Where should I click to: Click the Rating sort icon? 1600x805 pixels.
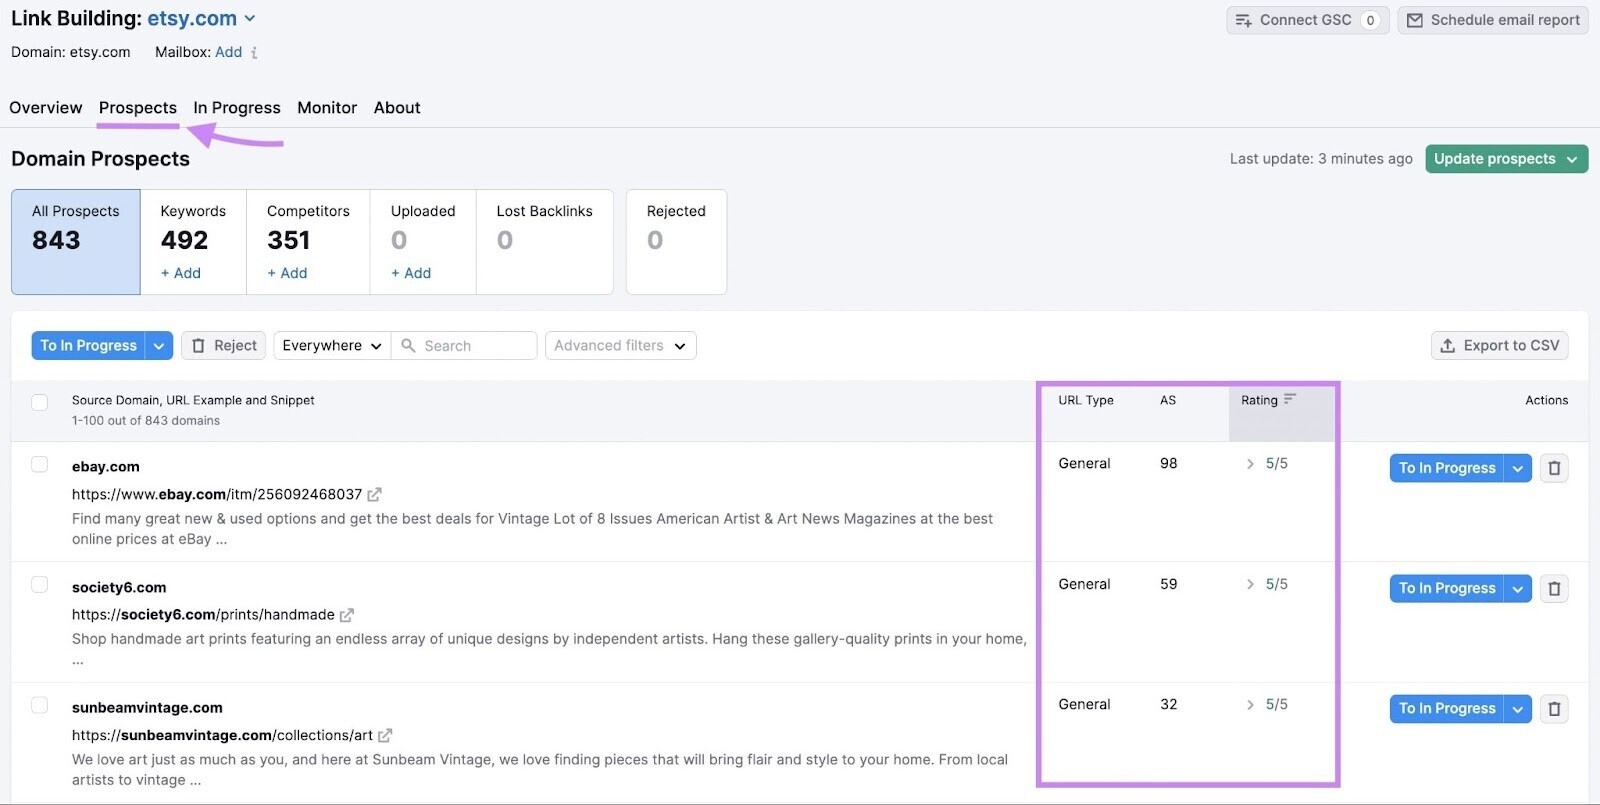click(1290, 399)
